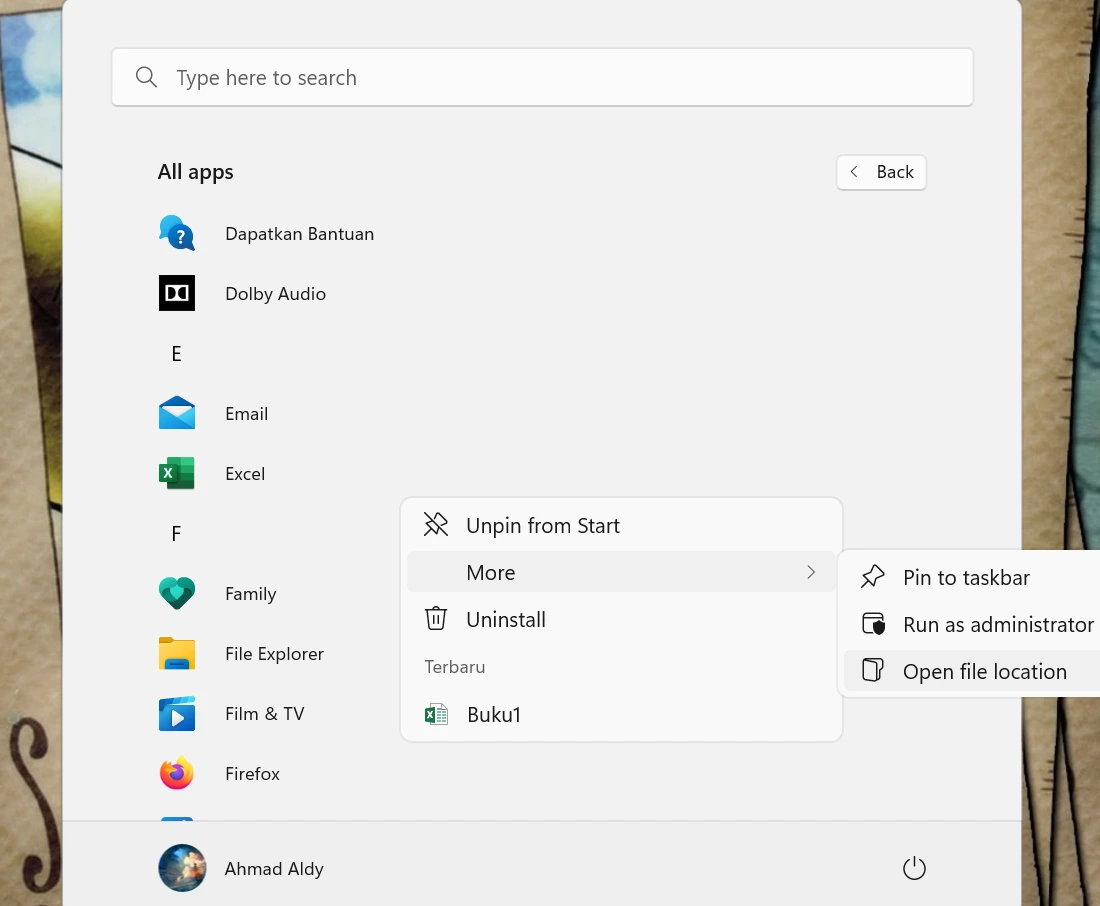This screenshot has height=906, width=1100.
Task: Click Ahmad Aldy profile picture
Action: coord(182,868)
